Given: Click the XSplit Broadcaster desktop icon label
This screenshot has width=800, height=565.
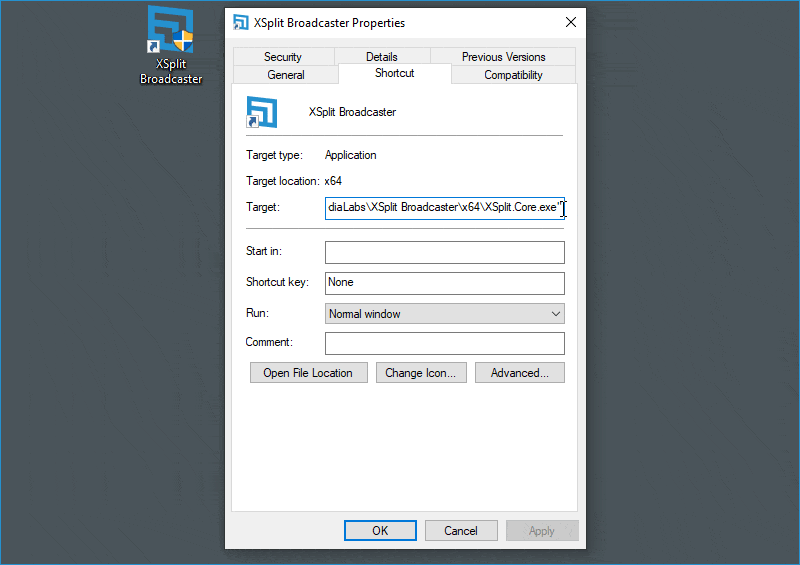Looking at the screenshot, I should coord(171,71).
